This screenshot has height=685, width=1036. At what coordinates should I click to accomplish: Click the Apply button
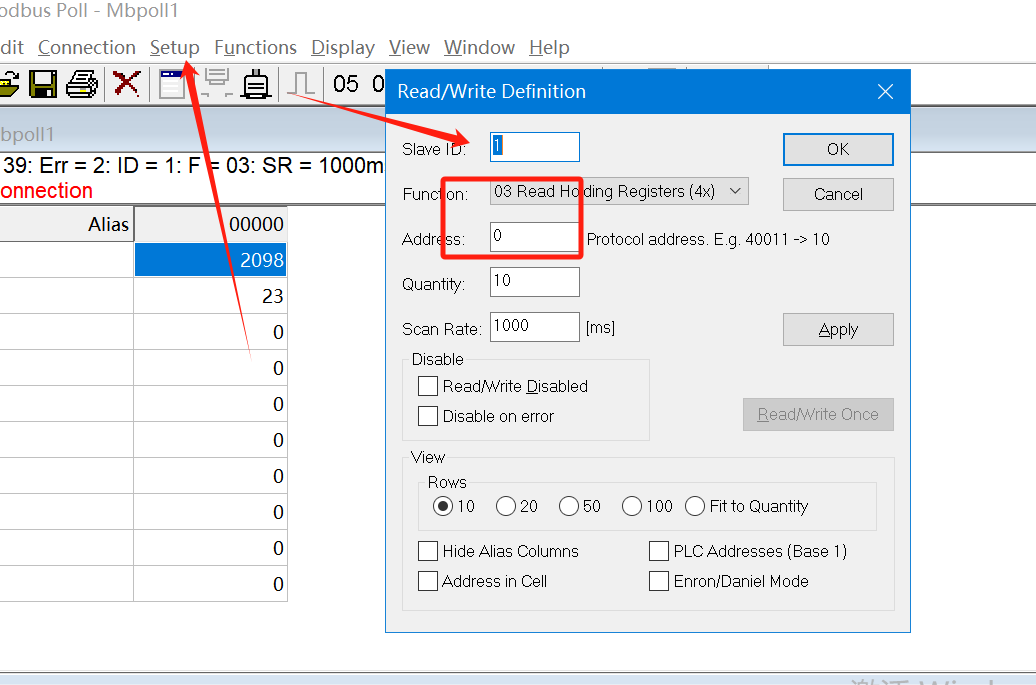tap(838, 329)
